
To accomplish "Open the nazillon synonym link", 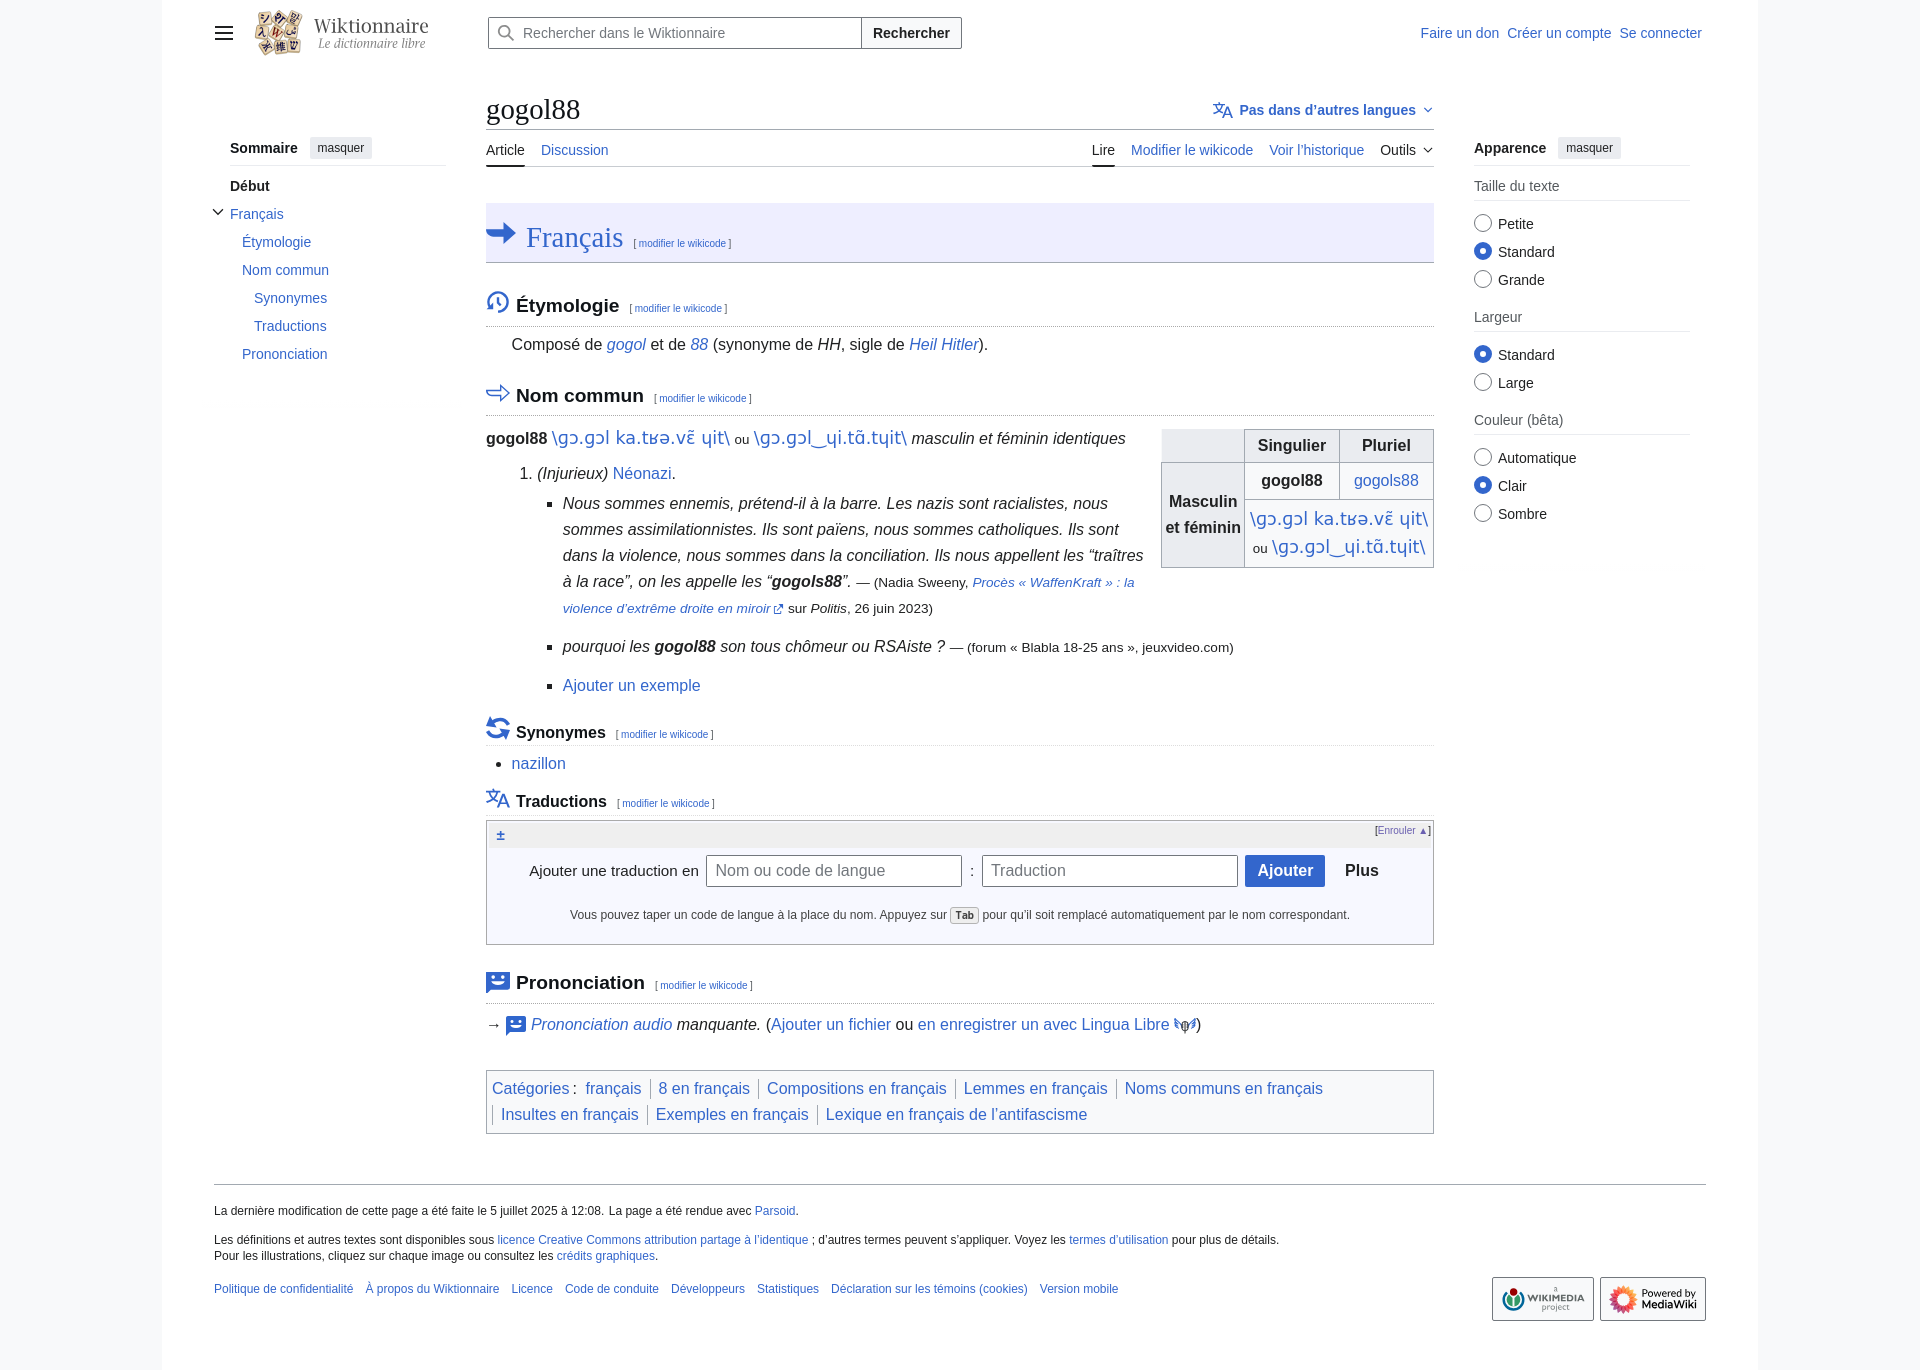I will (x=538, y=764).
